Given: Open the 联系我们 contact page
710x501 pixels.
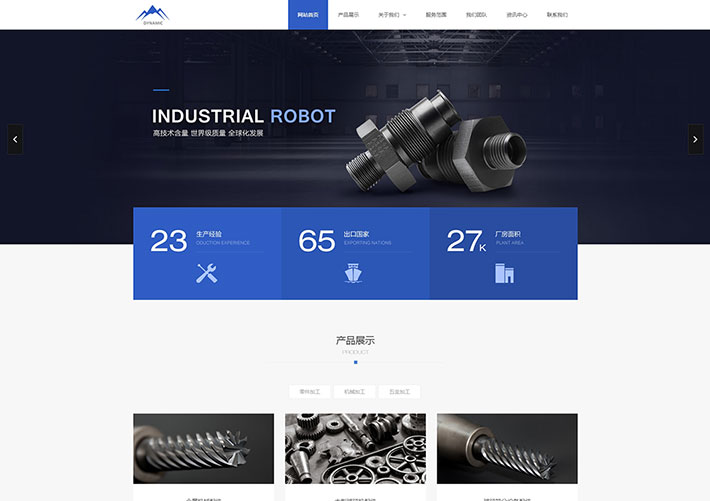Looking at the screenshot, I should coord(557,15).
